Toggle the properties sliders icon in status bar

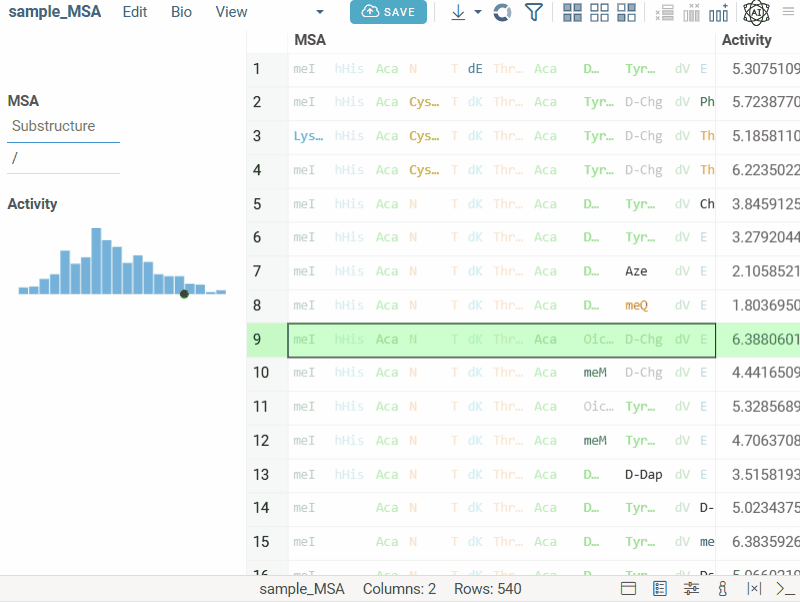691,589
